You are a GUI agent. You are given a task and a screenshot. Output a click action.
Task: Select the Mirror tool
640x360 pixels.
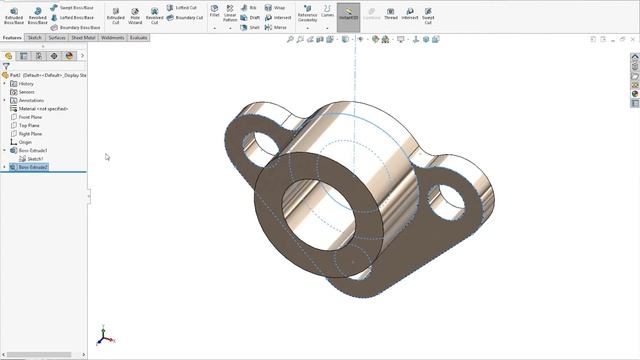click(x=276, y=27)
